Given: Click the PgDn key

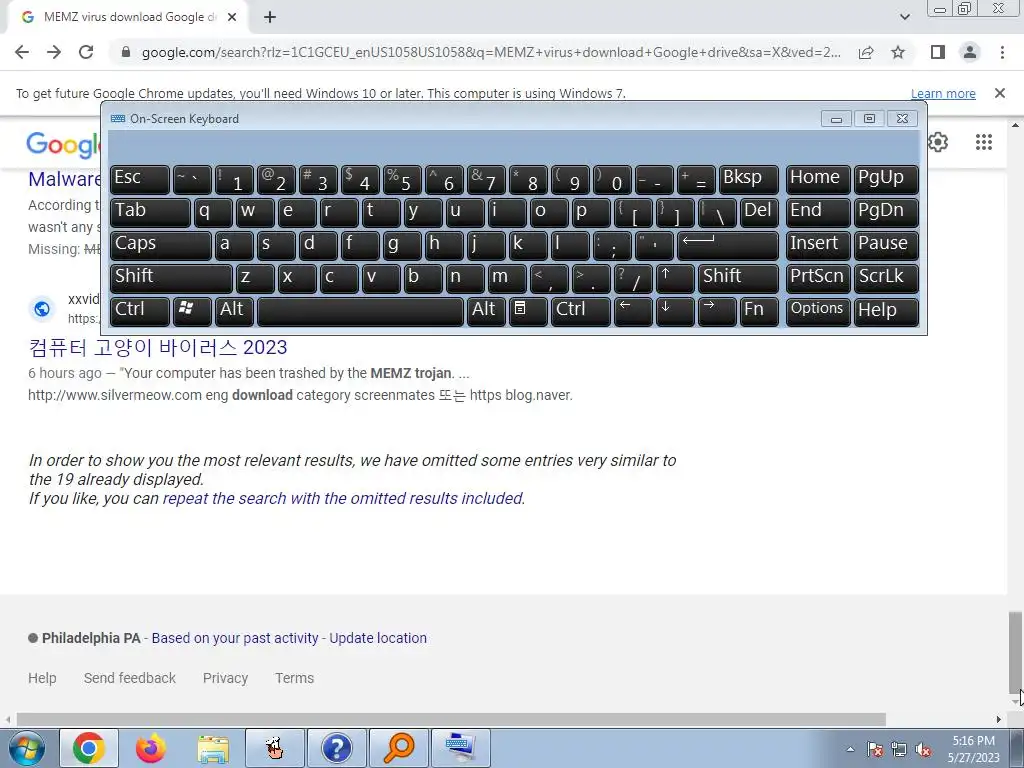Looking at the screenshot, I should (x=886, y=212).
